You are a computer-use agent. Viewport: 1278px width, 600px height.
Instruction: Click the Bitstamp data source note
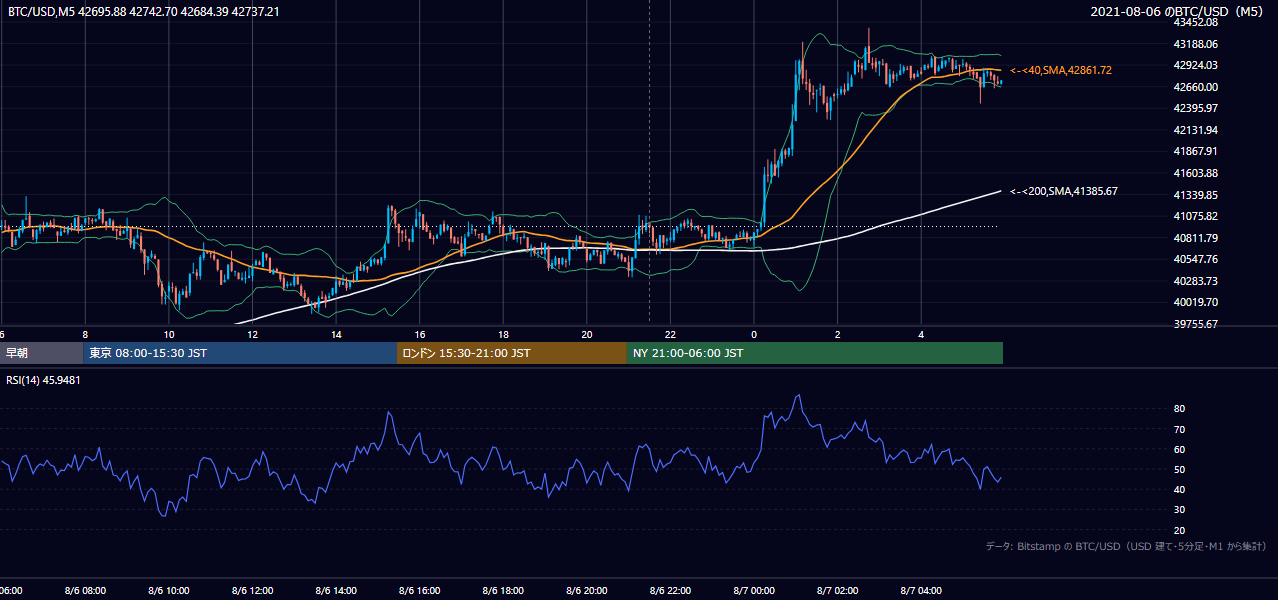(1126, 547)
